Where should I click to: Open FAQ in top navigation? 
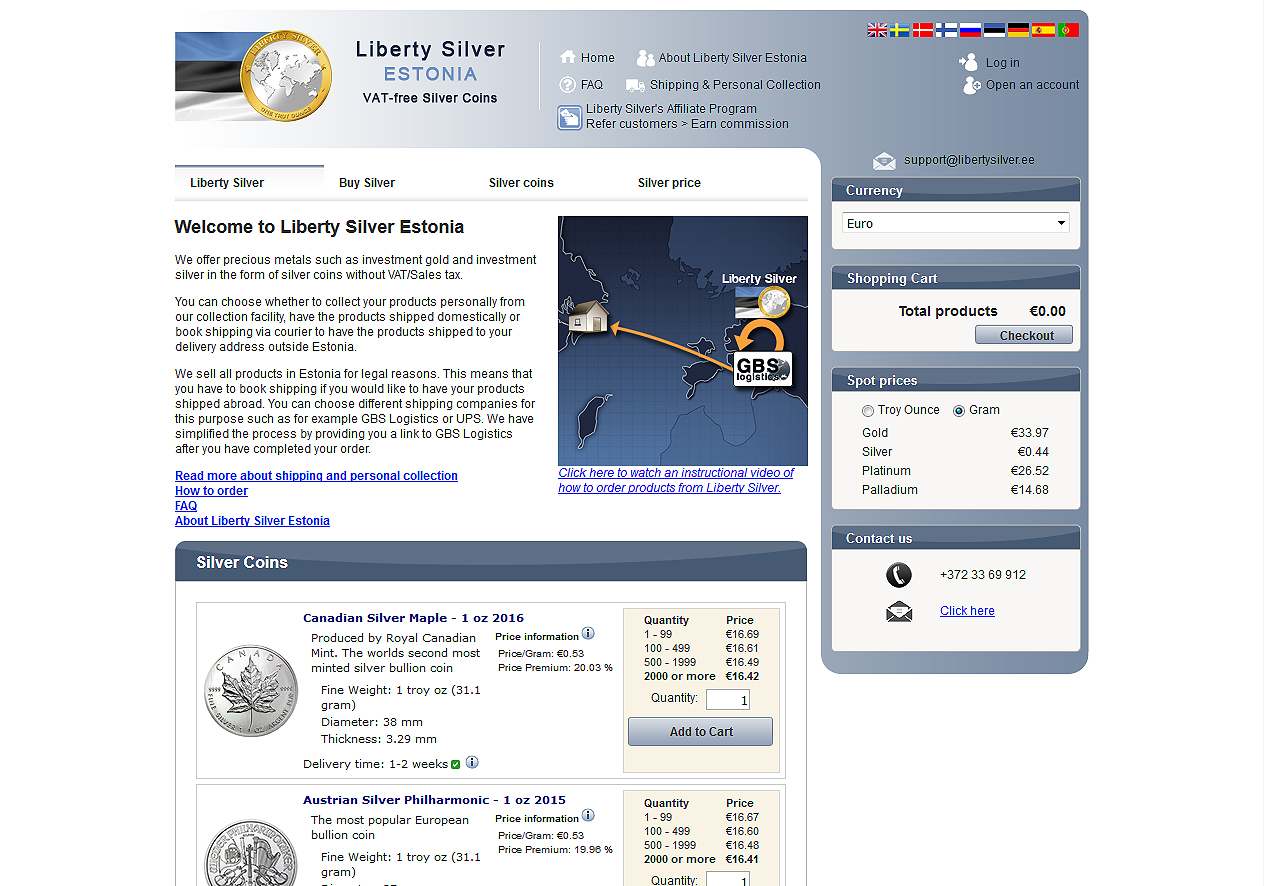(x=592, y=85)
